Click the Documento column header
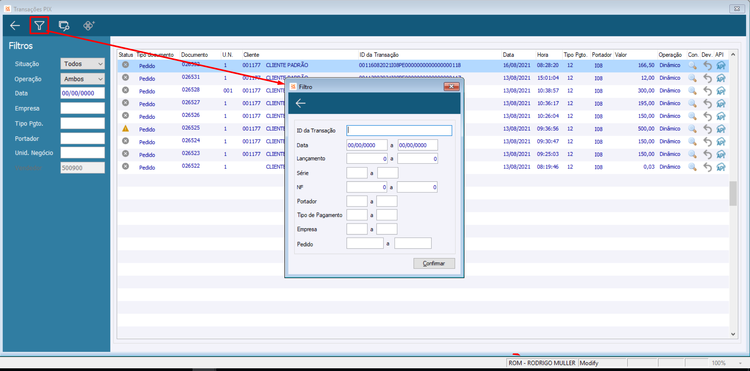Image resolution: width=750 pixels, height=371 pixels. [x=194, y=55]
